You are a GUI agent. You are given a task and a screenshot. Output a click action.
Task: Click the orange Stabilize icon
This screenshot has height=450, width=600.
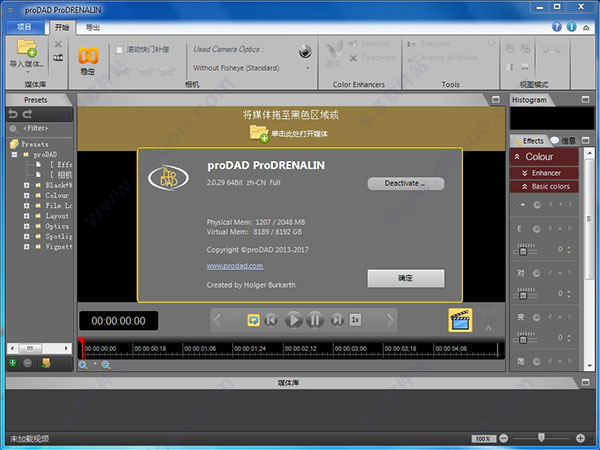click(x=88, y=55)
